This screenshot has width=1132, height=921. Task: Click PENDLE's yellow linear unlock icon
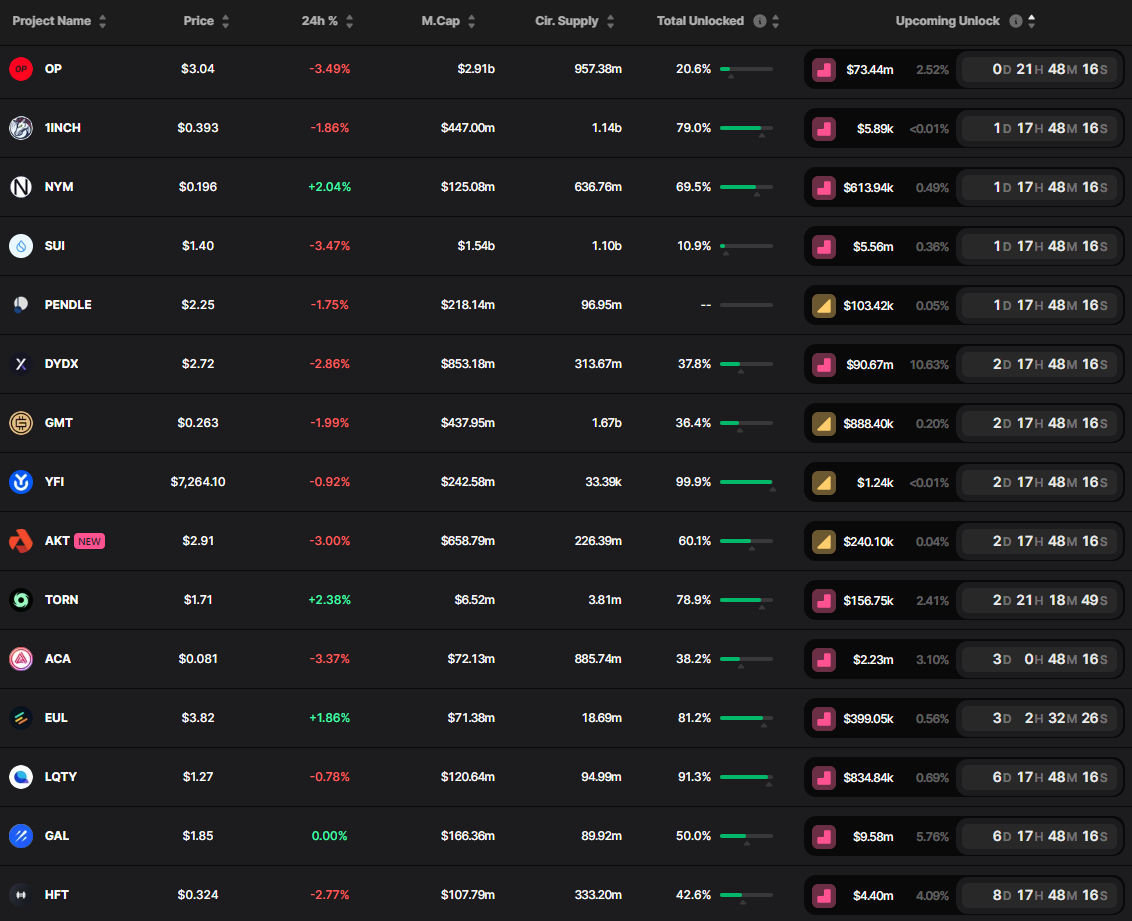click(824, 305)
